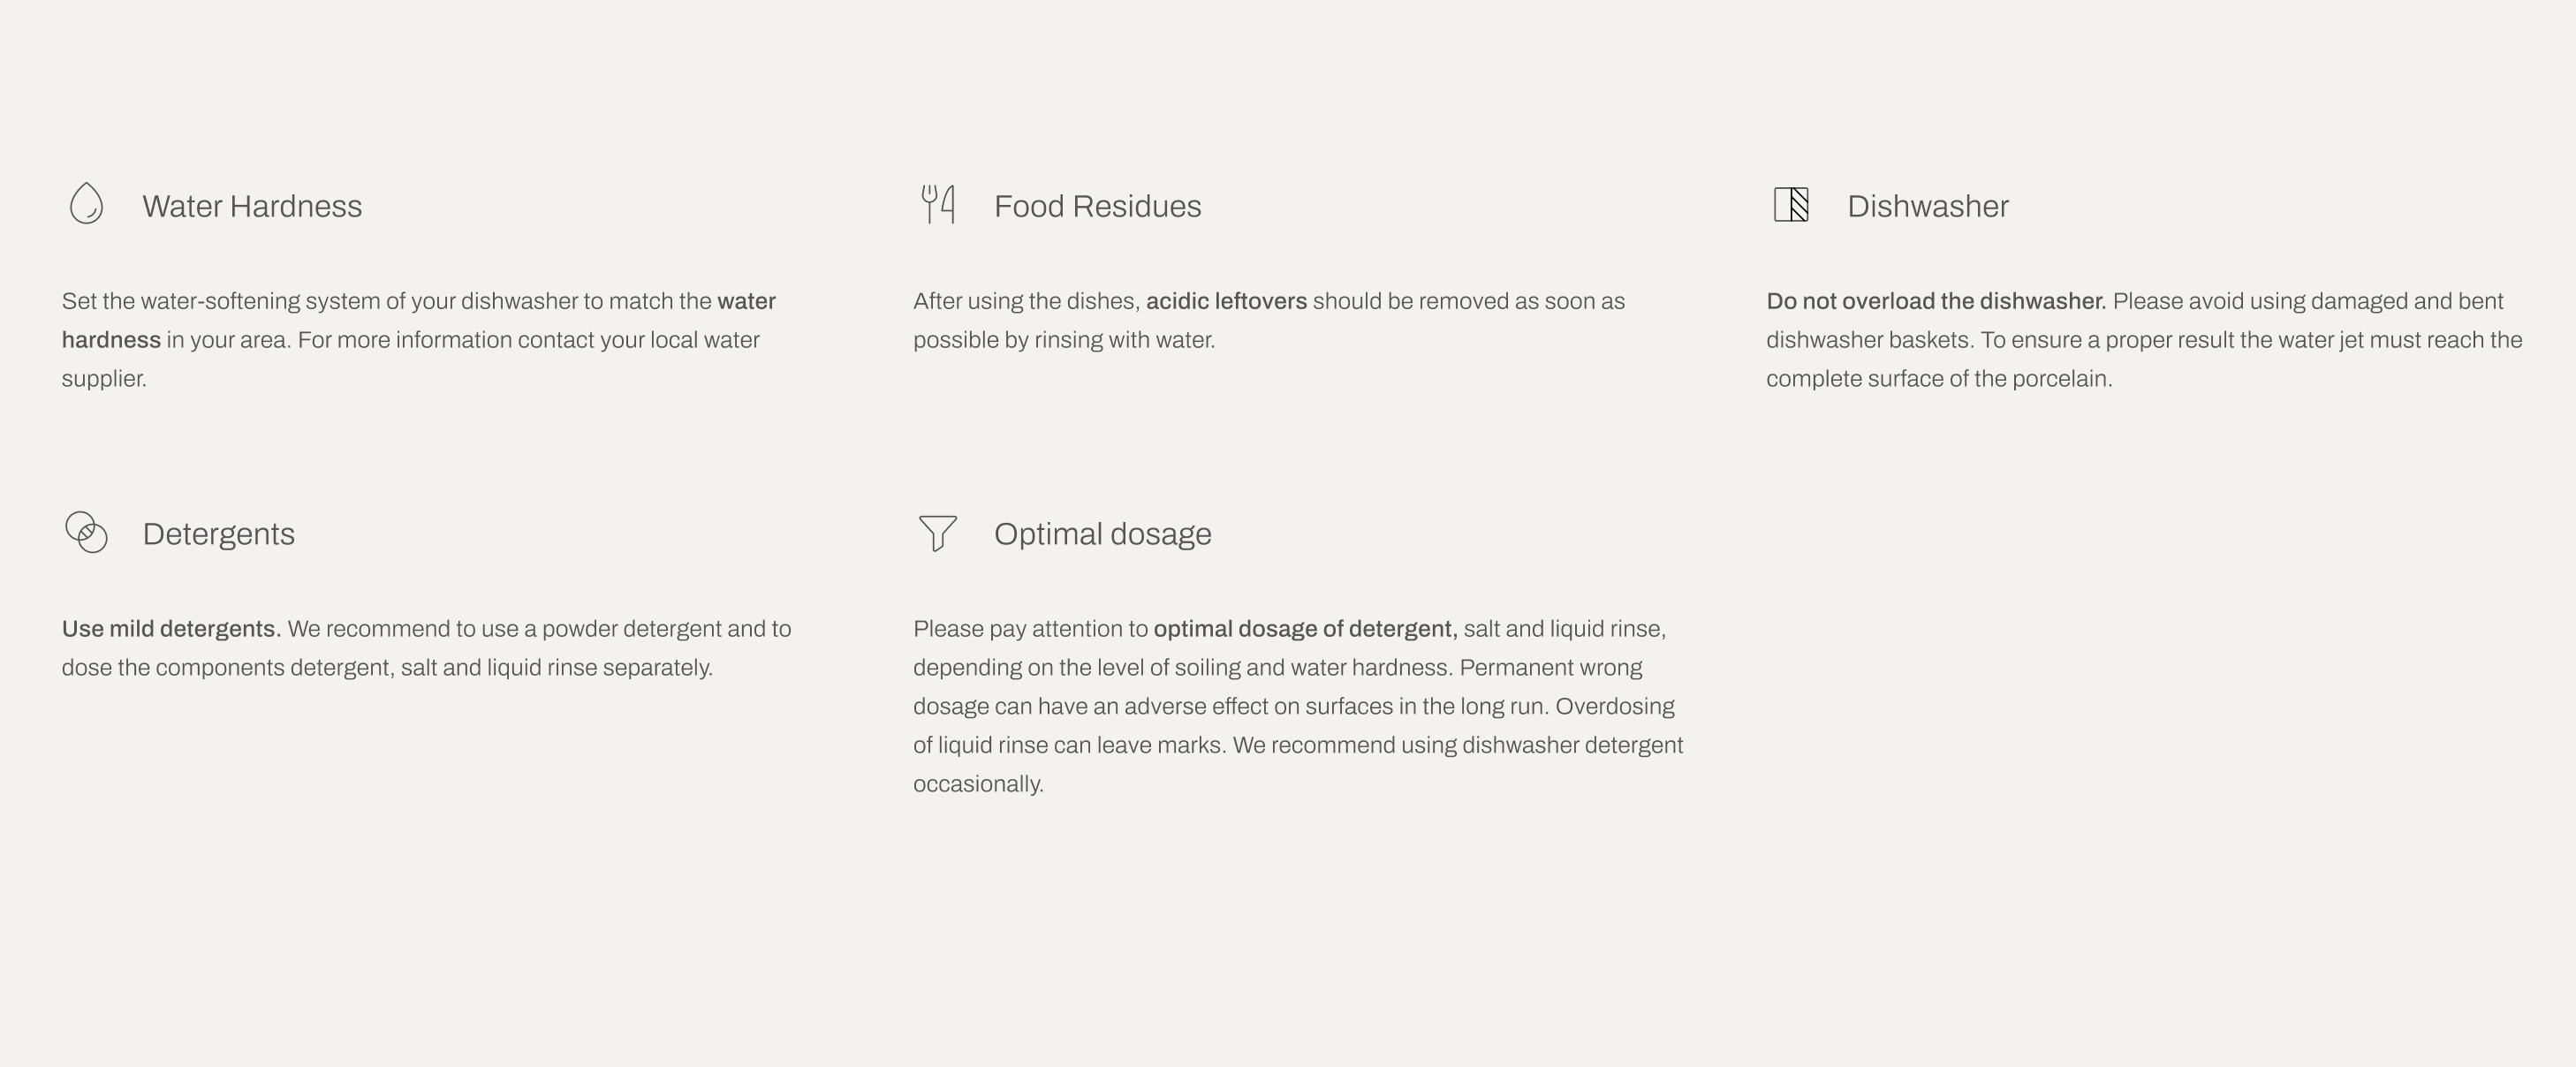Click 'optimal dosage of detergent,' bold text
2576x1067 pixels.
click(x=1305, y=629)
